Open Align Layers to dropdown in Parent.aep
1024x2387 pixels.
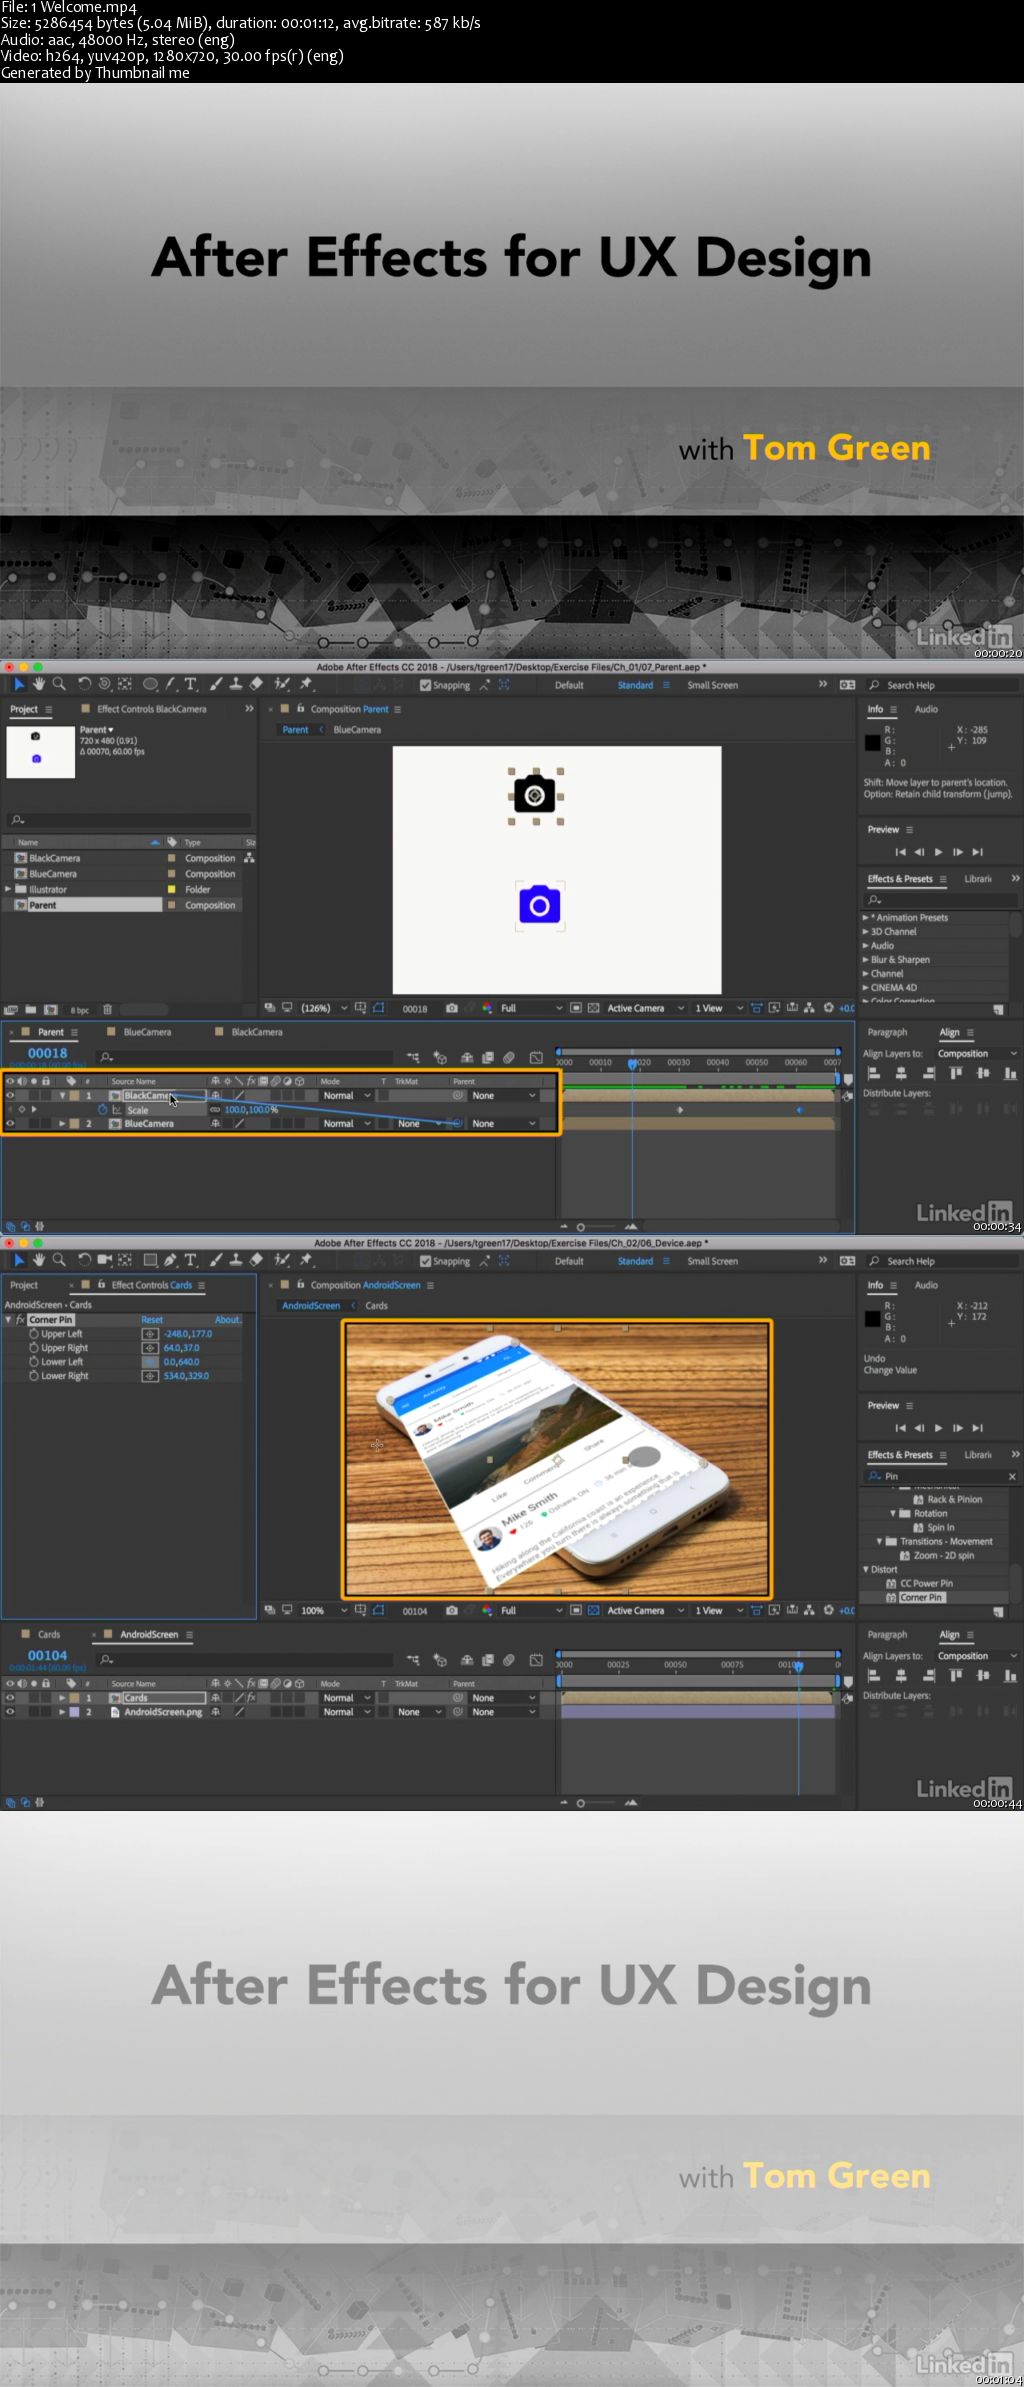point(977,1054)
